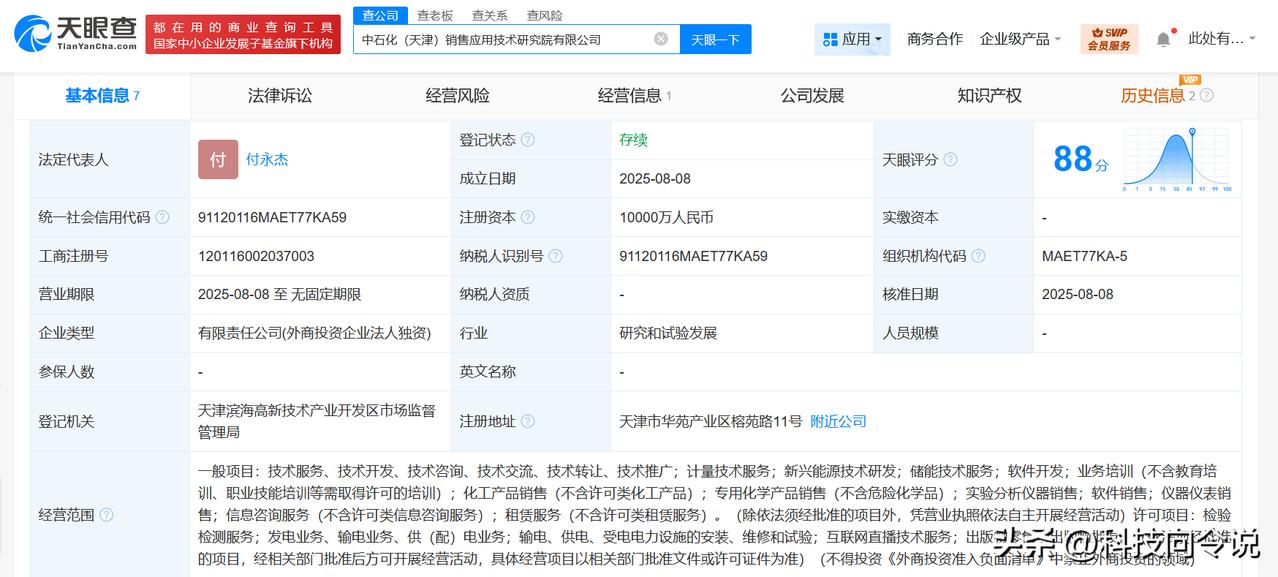Open the 应用 apps dropdown

(853, 39)
